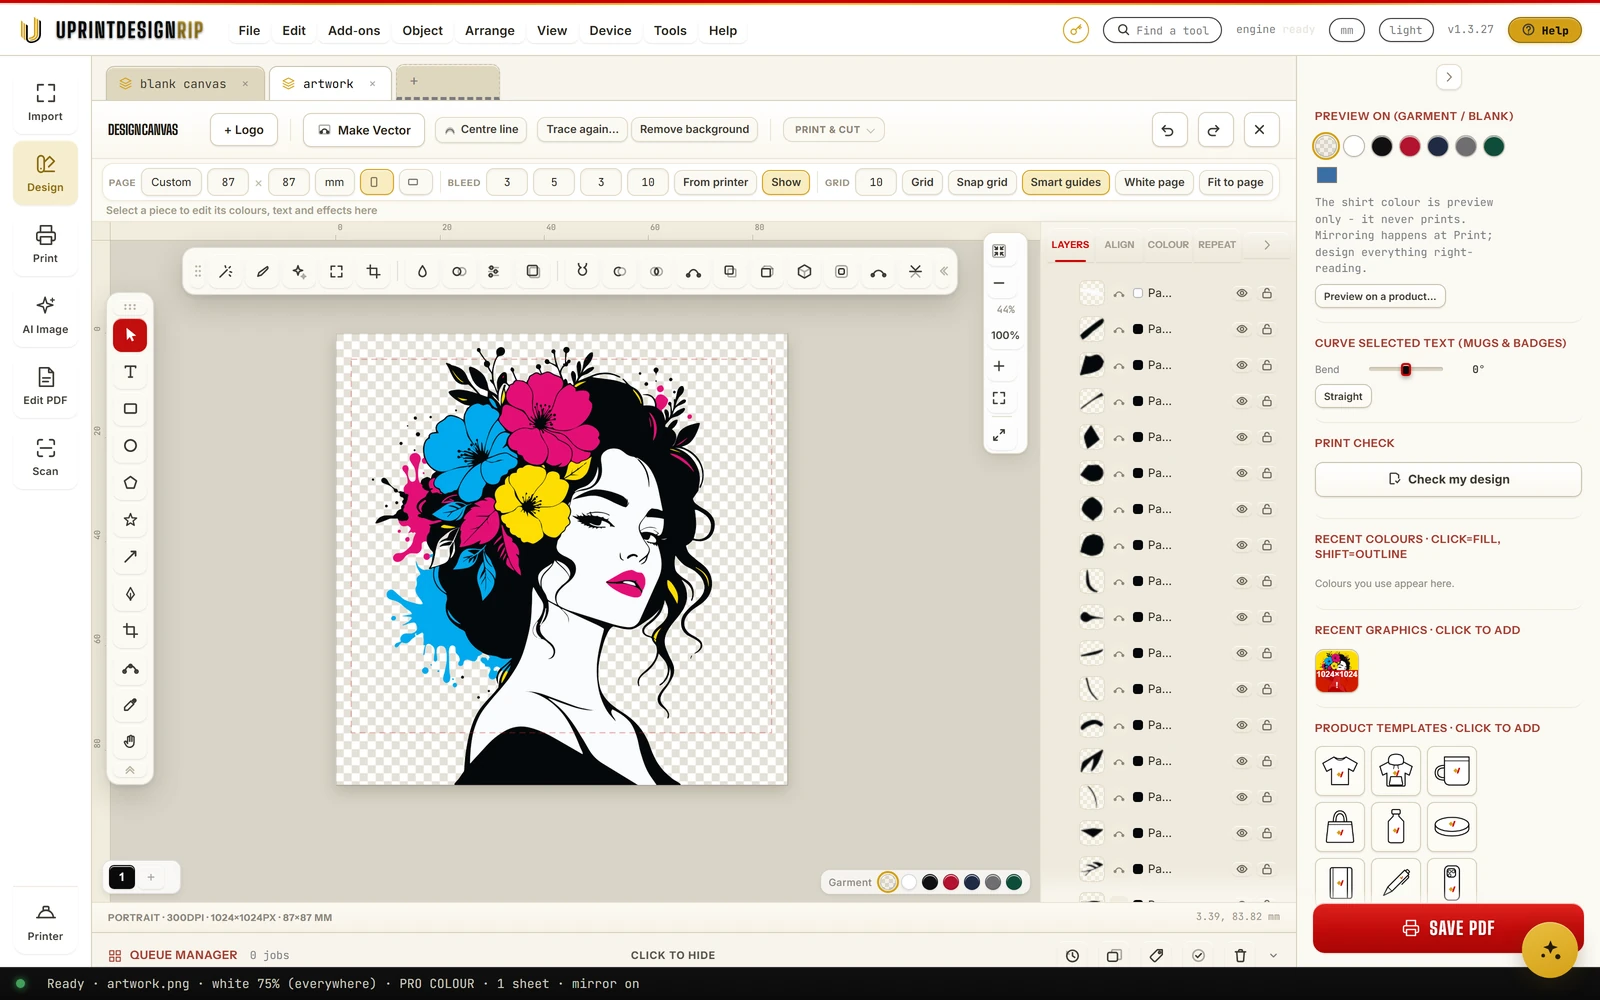Image resolution: width=1600 pixels, height=1000 pixels.
Task: Expand more layer panel tabs chevron
Action: tap(1267, 245)
